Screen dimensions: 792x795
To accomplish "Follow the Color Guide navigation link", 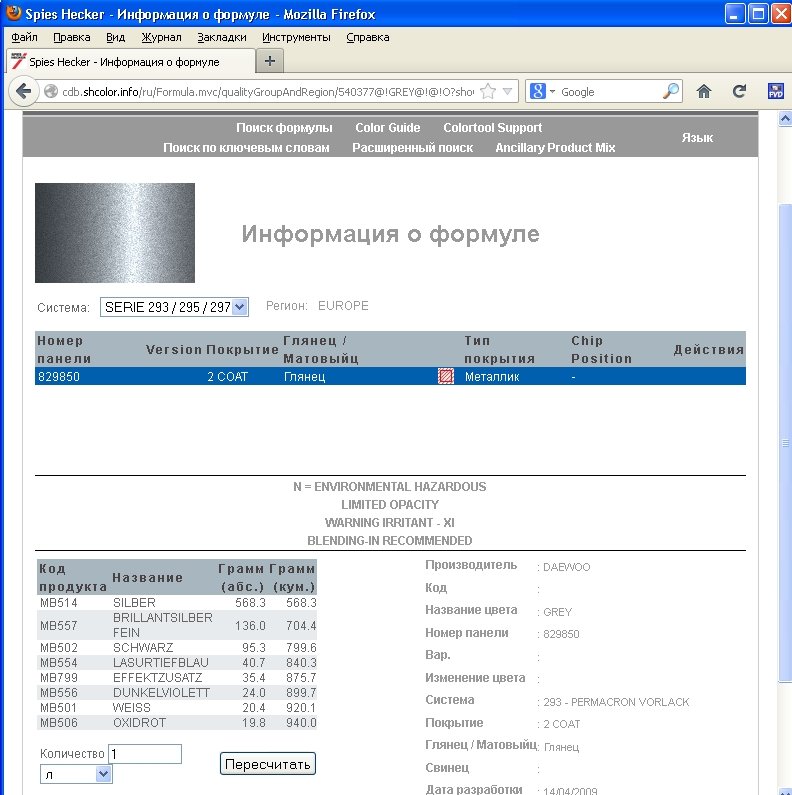I will (x=388, y=128).
